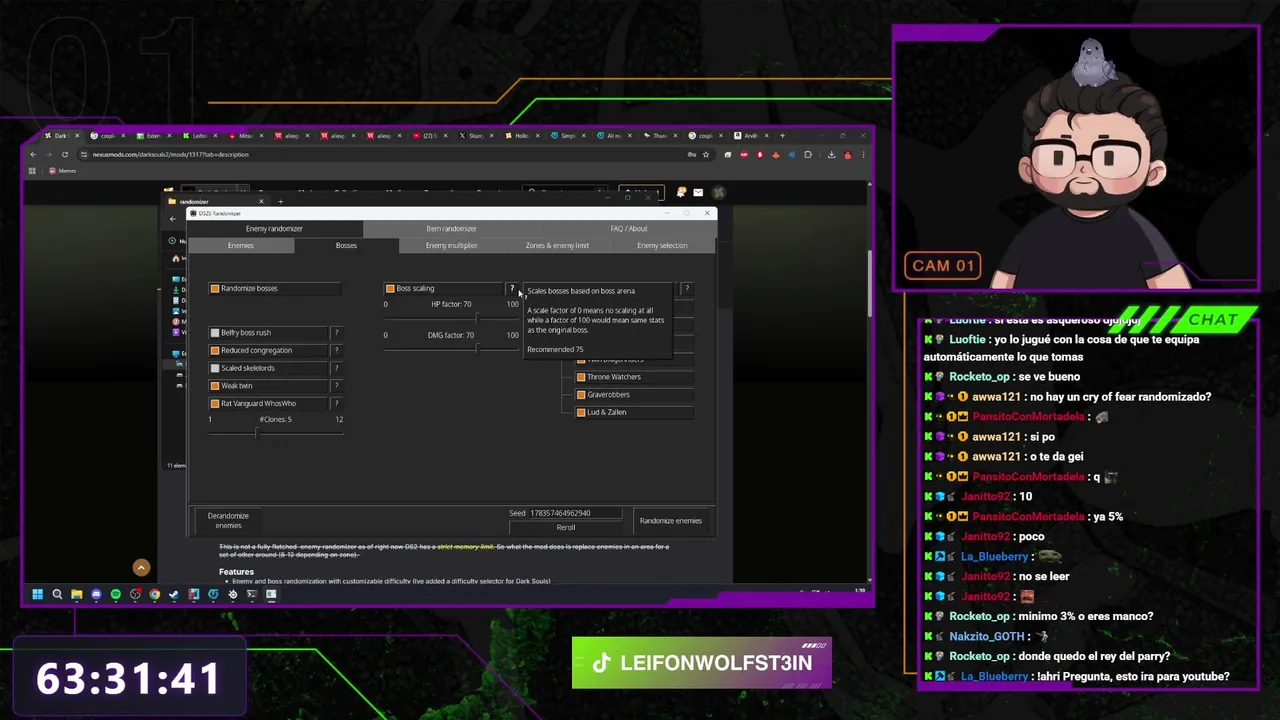Open the browser downloads icon

[831, 154]
